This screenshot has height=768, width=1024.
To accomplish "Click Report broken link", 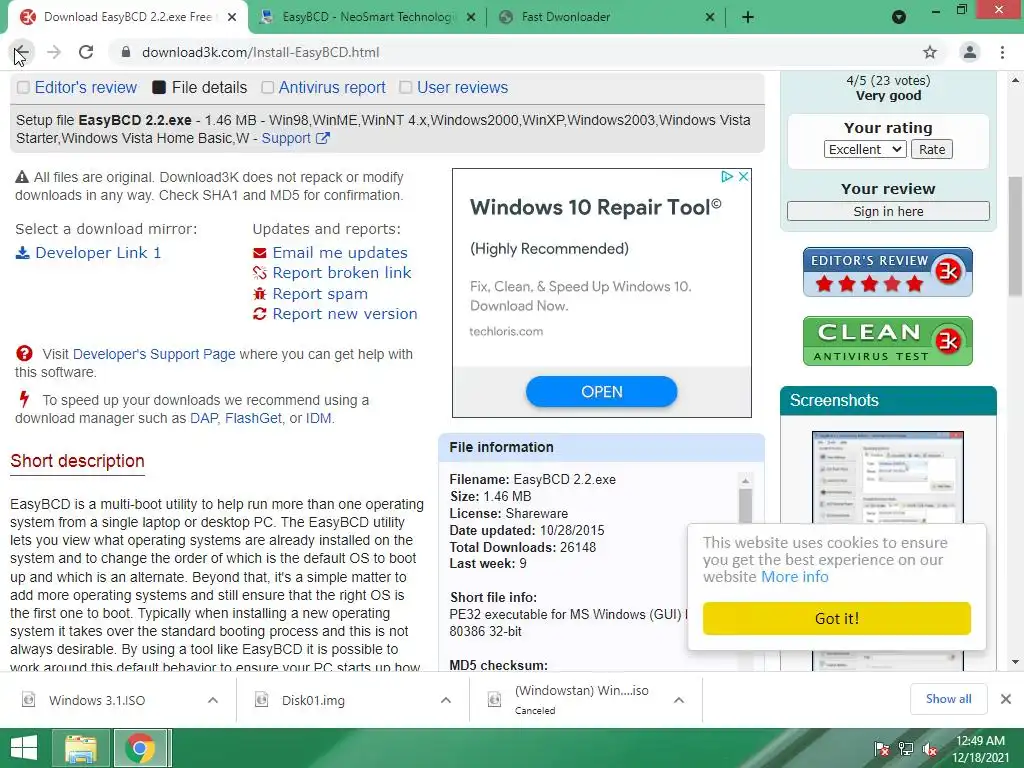I will coord(342,273).
